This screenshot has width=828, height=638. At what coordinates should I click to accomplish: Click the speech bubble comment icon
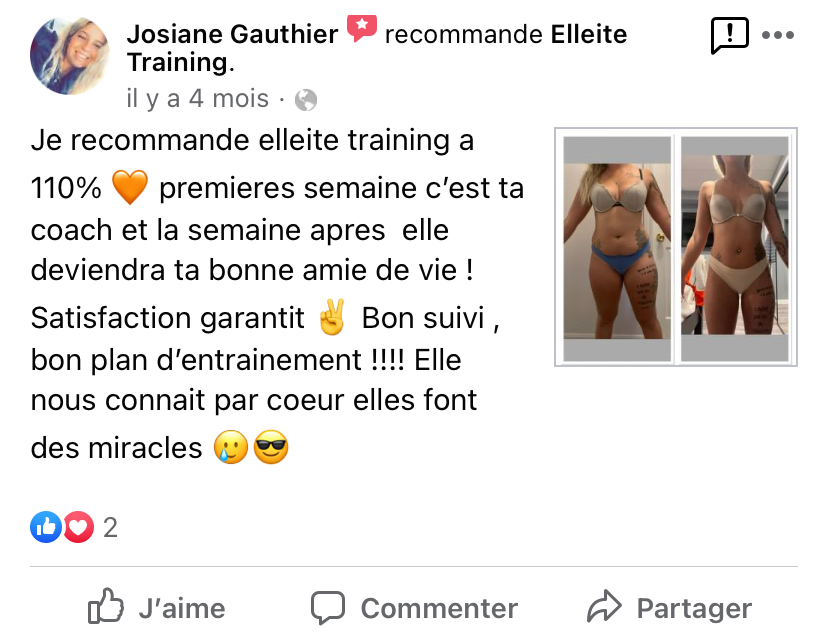328,608
